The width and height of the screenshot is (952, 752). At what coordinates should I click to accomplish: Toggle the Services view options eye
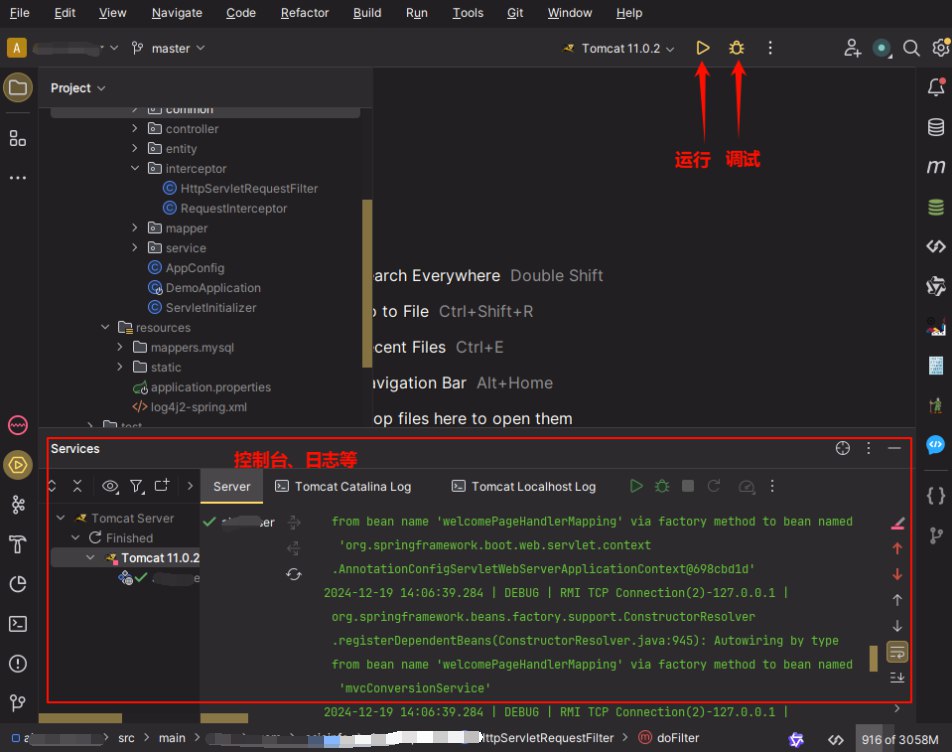110,486
